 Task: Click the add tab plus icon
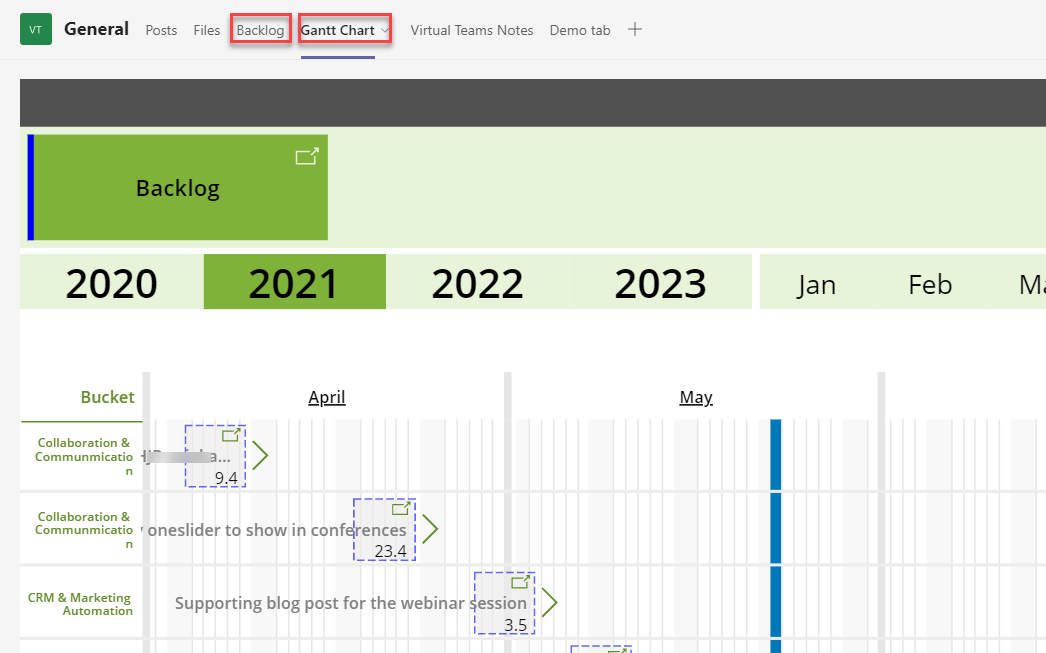click(634, 30)
